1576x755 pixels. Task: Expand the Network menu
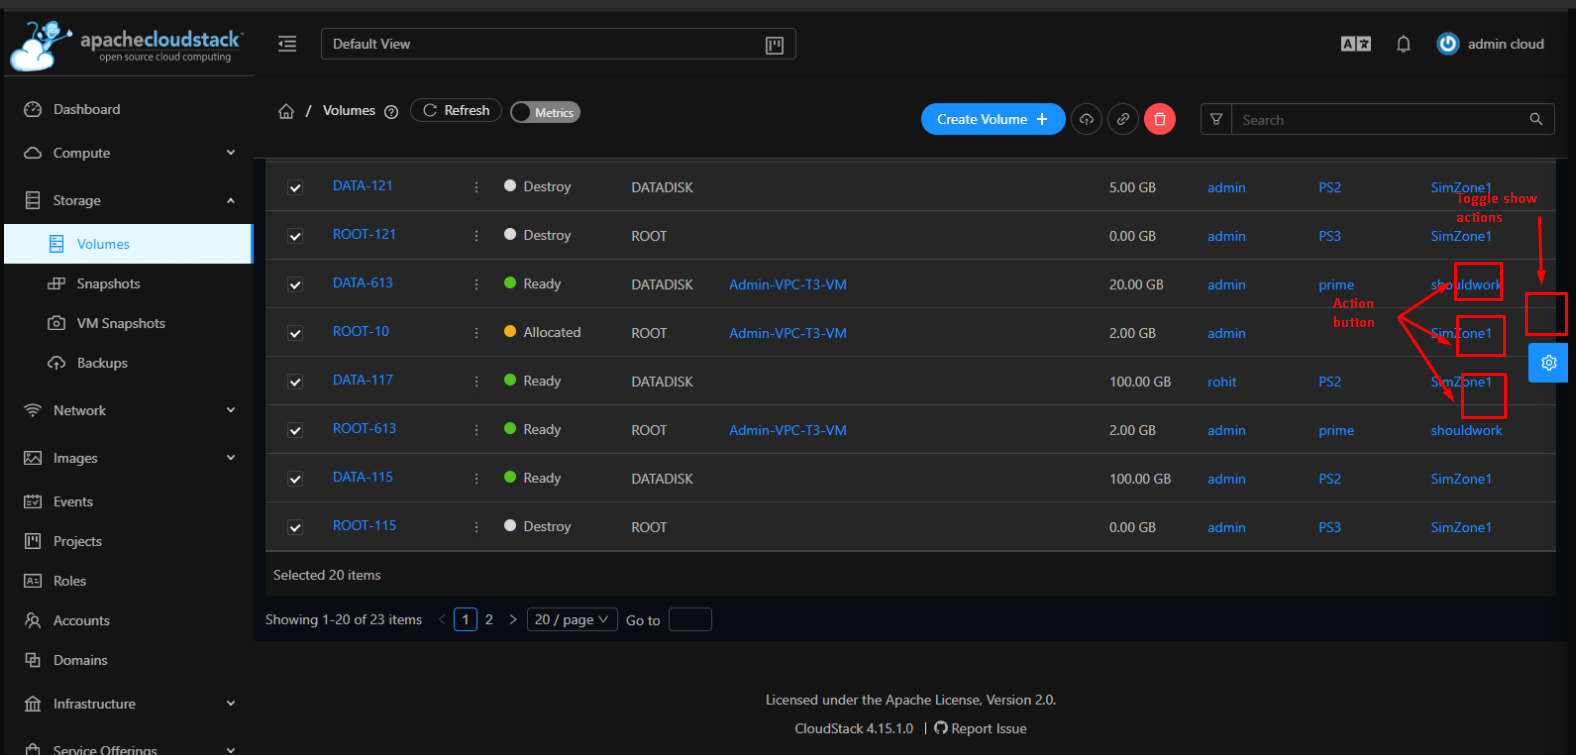(129, 410)
